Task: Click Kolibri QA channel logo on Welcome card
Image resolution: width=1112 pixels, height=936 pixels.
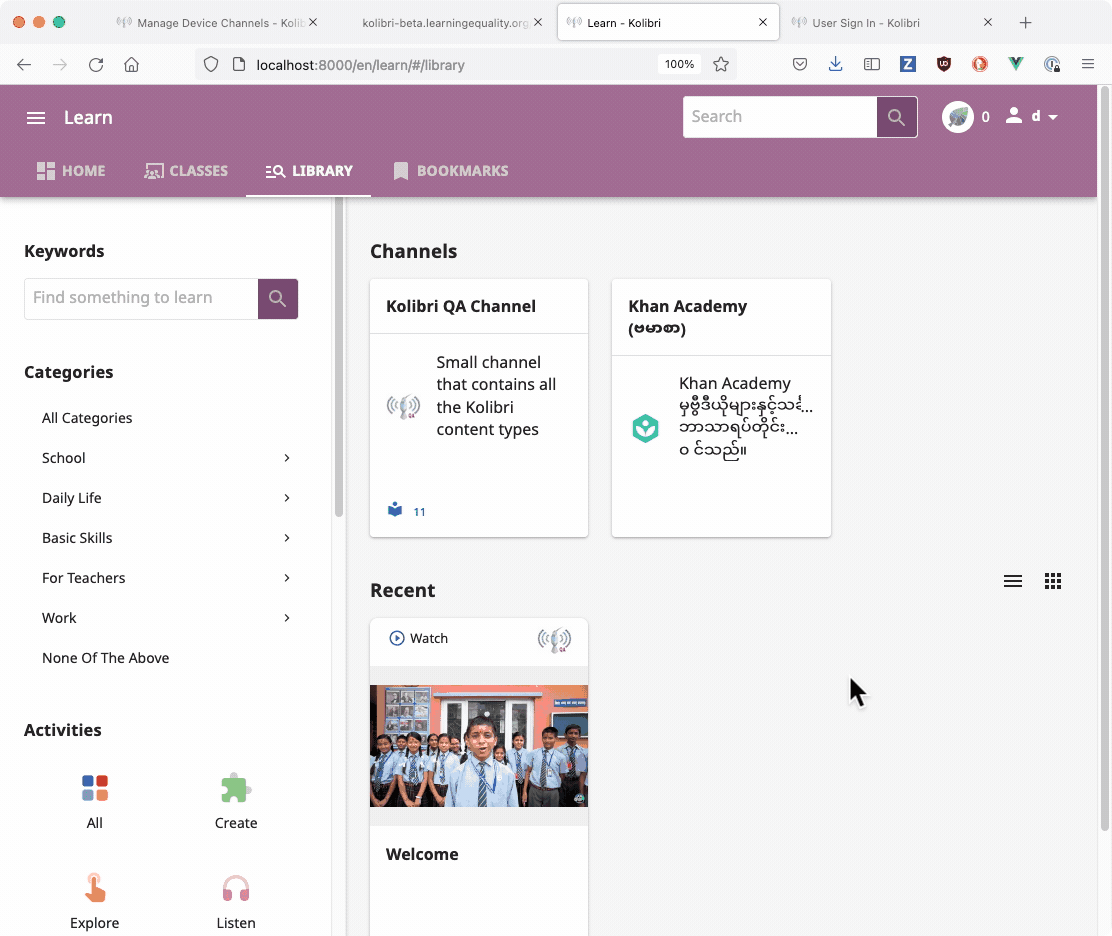Action: [x=554, y=639]
